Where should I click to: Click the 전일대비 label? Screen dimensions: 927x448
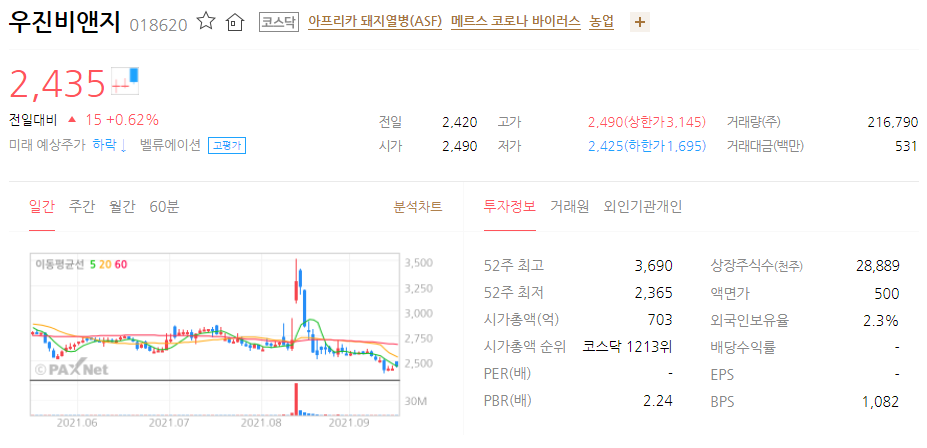point(33,121)
